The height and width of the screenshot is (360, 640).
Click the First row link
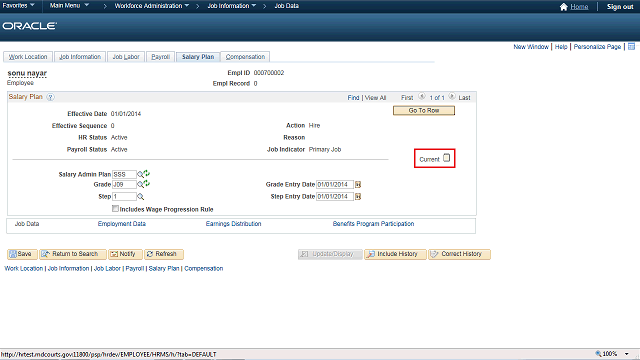pyautogui.click(x=407, y=98)
